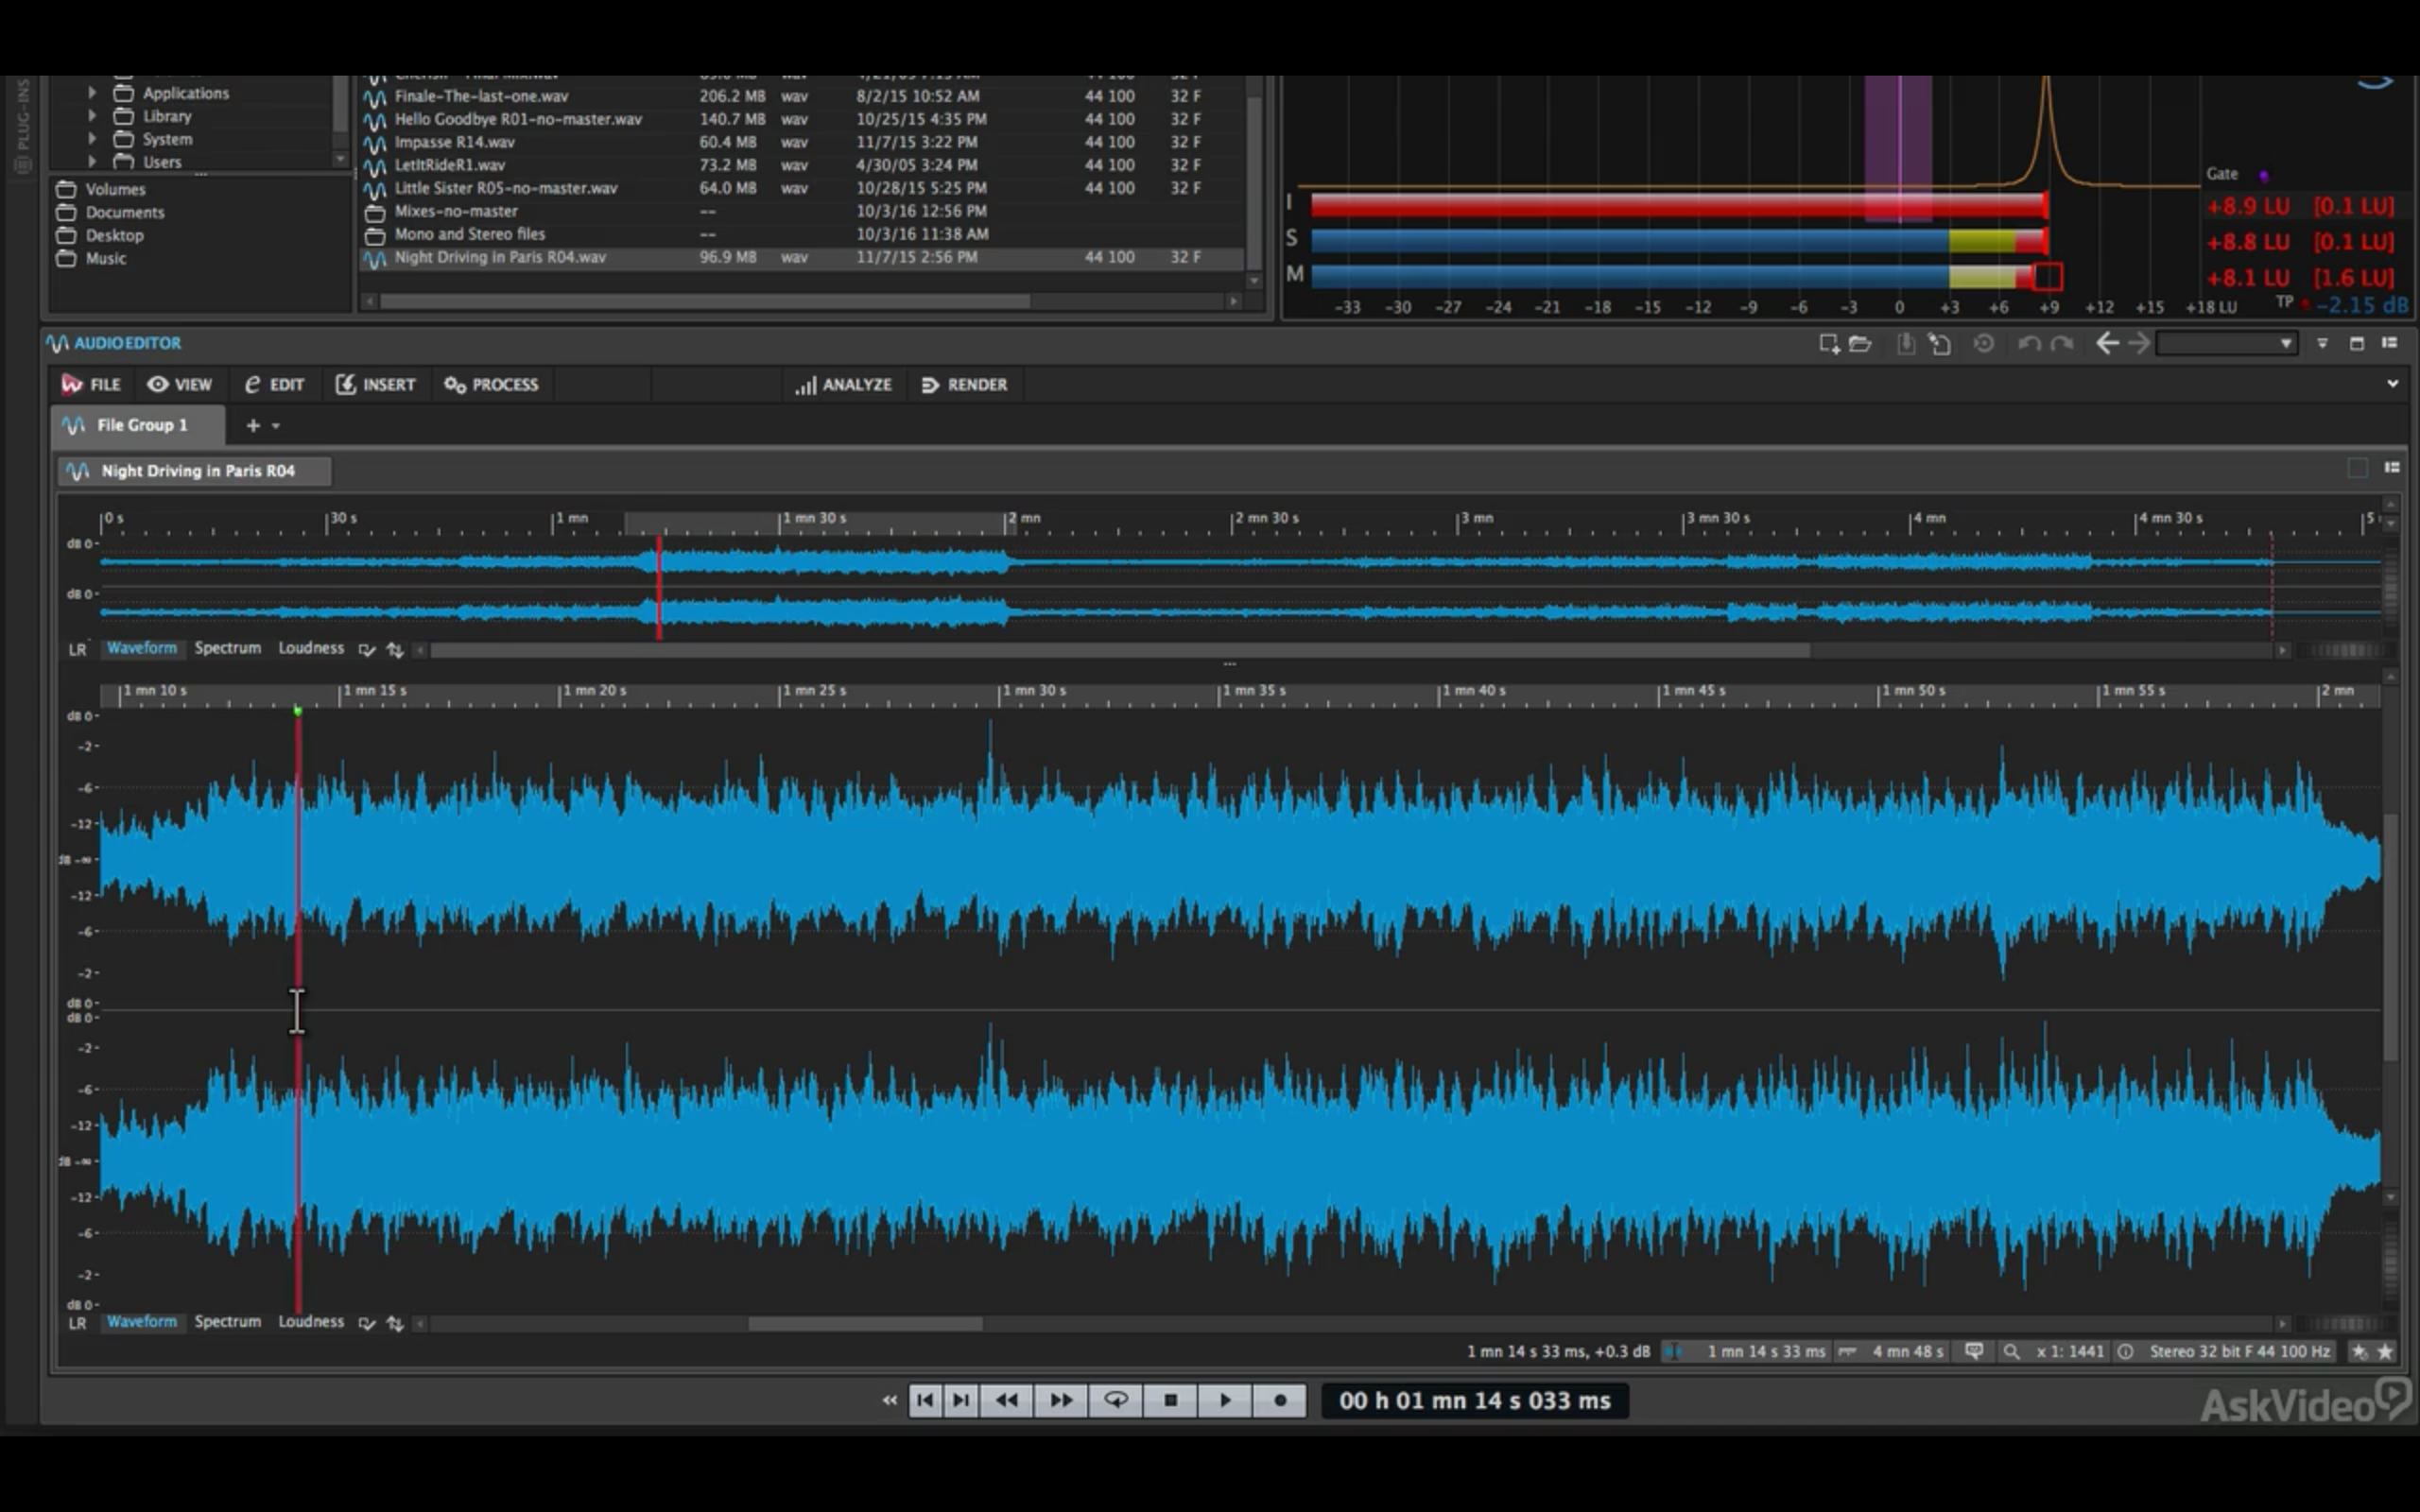Toggle the checkmark sync icon in the overview pane

pyautogui.click(x=367, y=650)
